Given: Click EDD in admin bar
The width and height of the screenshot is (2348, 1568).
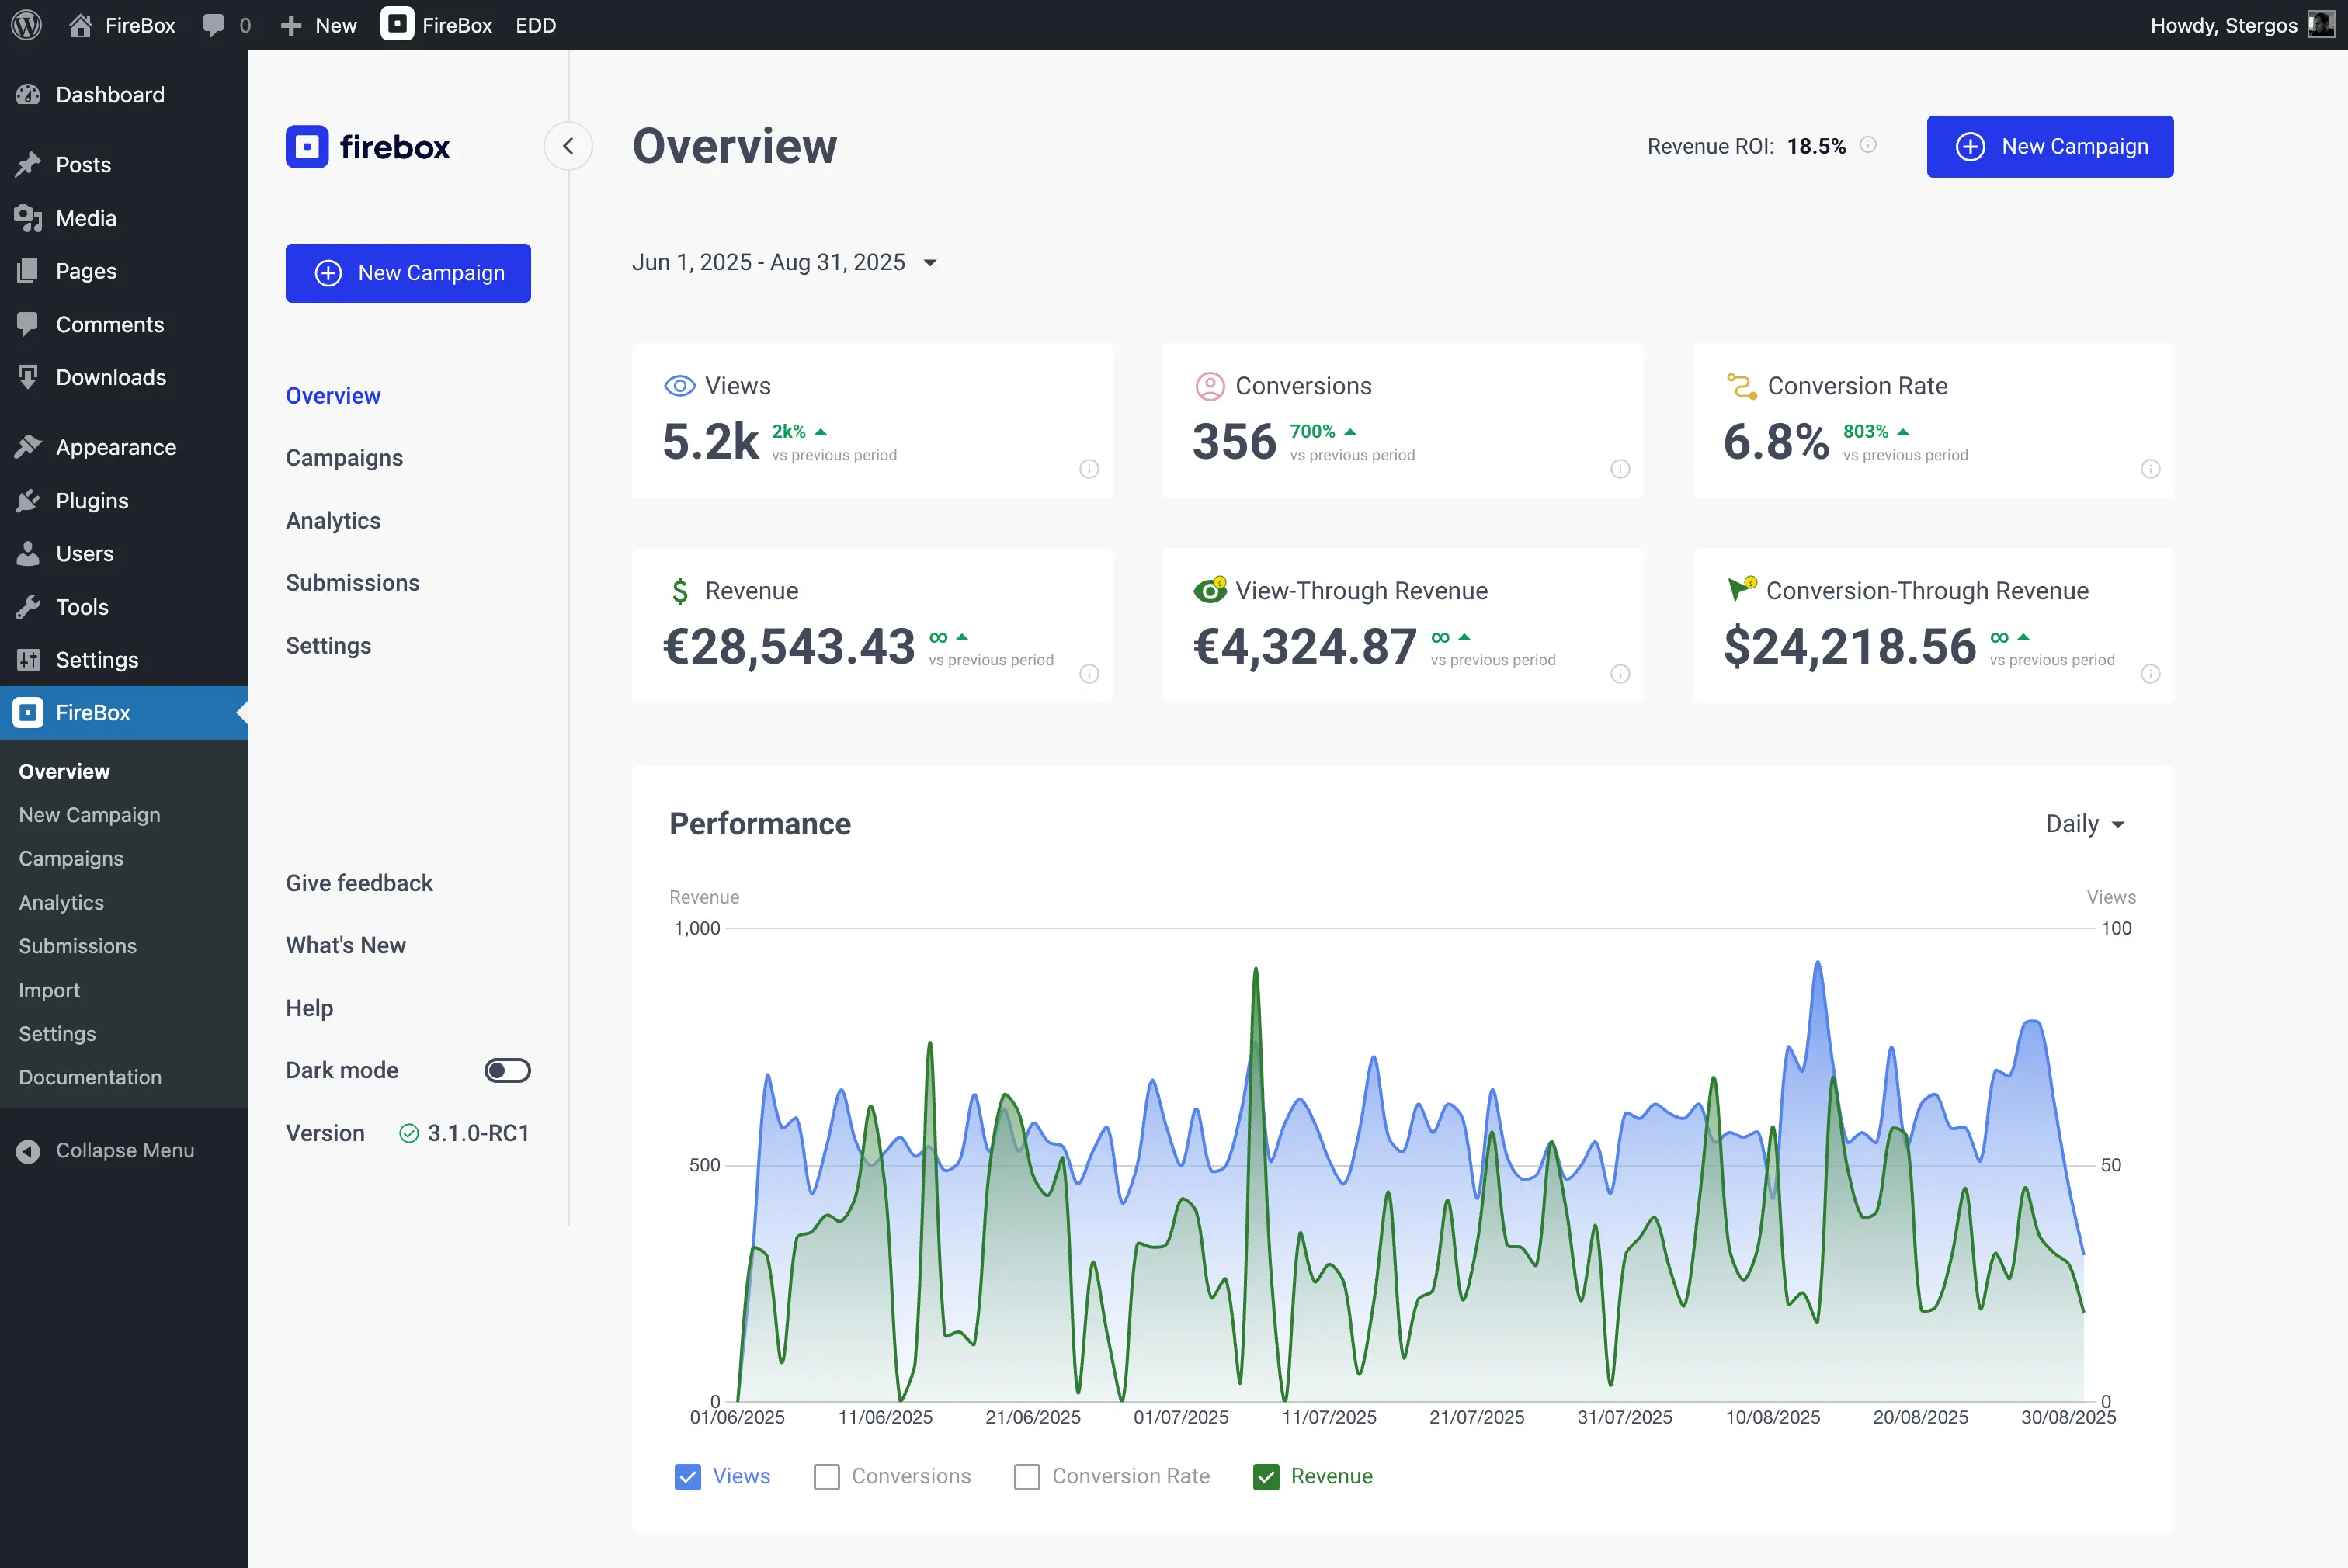Looking at the screenshot, I should [535, 25].
